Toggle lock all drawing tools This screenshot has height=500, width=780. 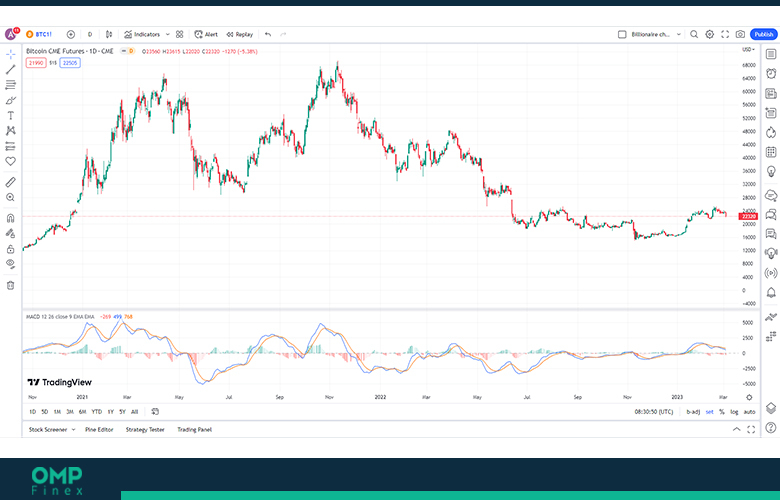click(10, 249)
